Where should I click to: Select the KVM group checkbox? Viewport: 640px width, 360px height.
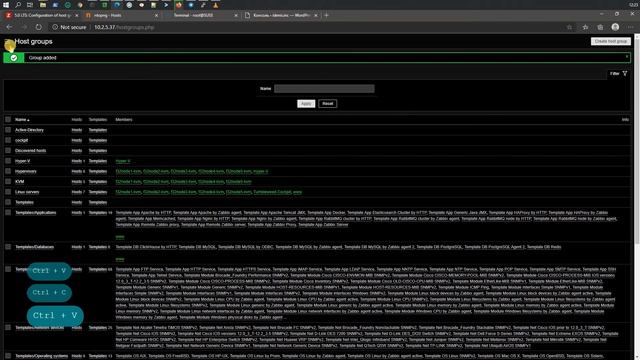pyautogui.click(x=8, y=181)
